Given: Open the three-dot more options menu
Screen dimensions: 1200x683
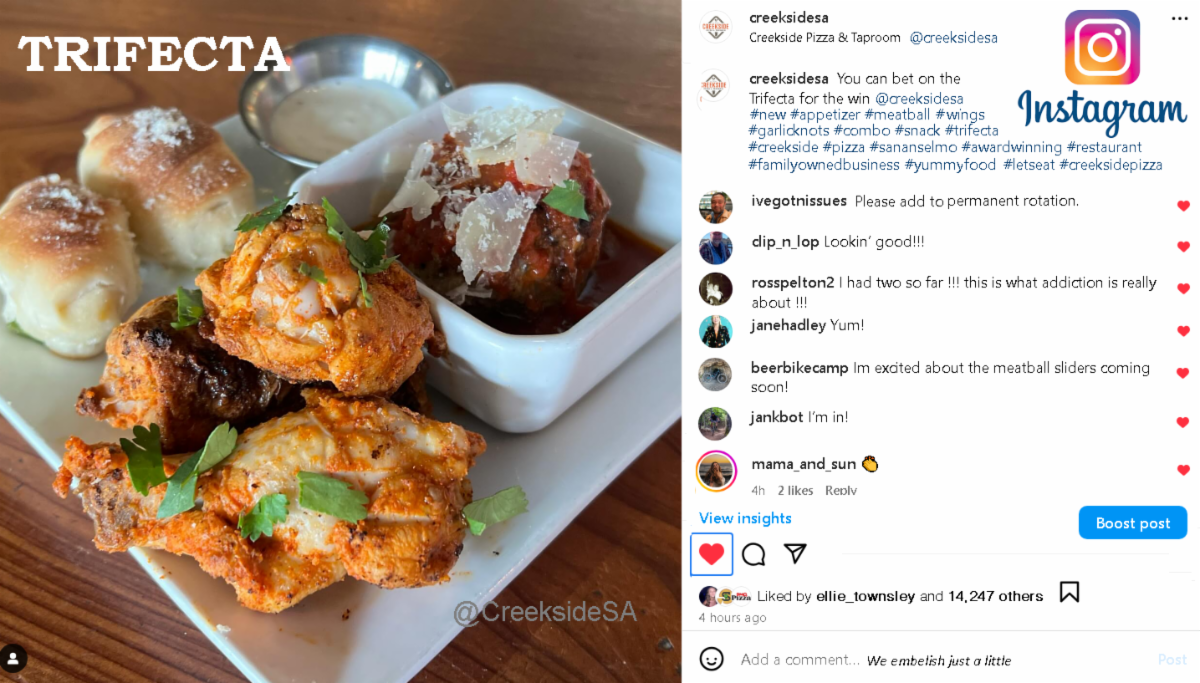Looking at the screenshot, I should [1180, 19].
